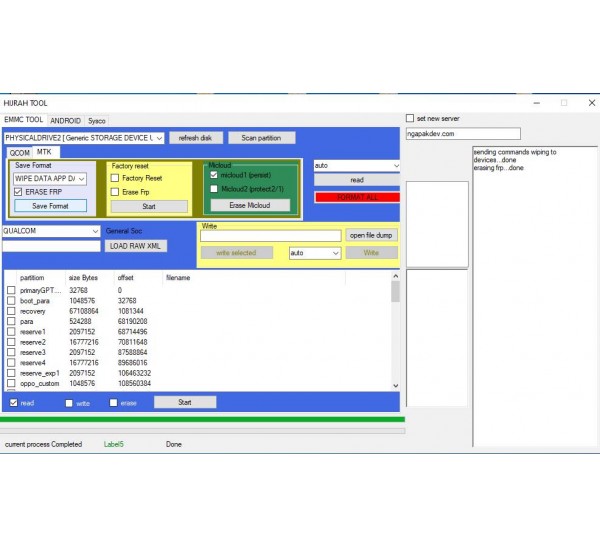Image resolution: width=600 pixels, height=548 pixels.
Task: Select the MTK sub-tab
Action: tap(44, 152)
